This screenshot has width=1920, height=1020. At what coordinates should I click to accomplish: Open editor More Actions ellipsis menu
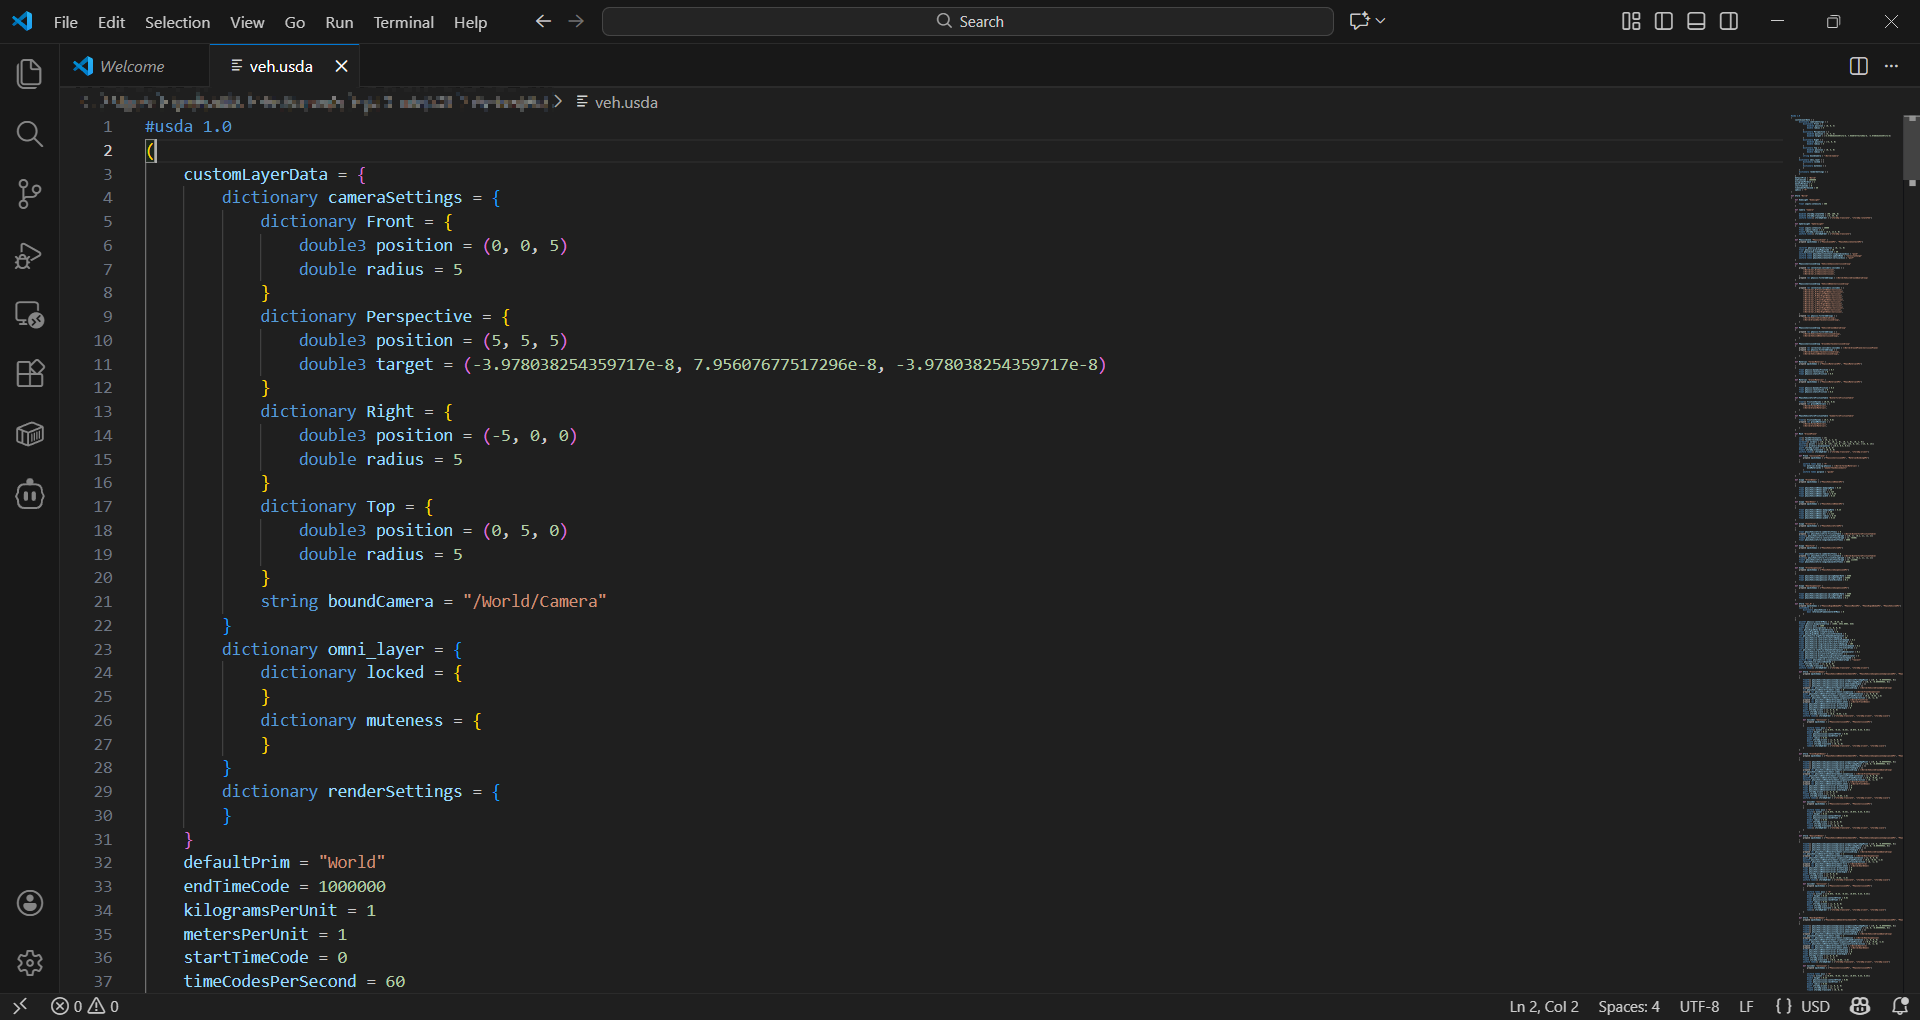1891,66
